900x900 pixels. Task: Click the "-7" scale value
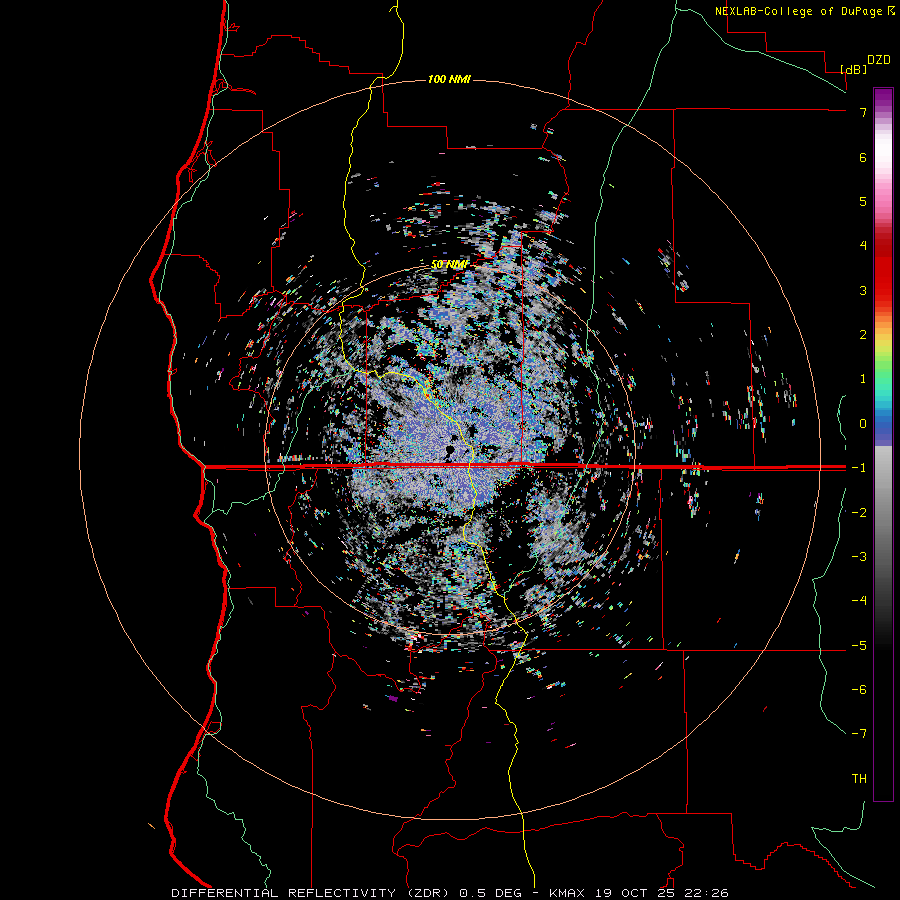[x=859, y=734]
